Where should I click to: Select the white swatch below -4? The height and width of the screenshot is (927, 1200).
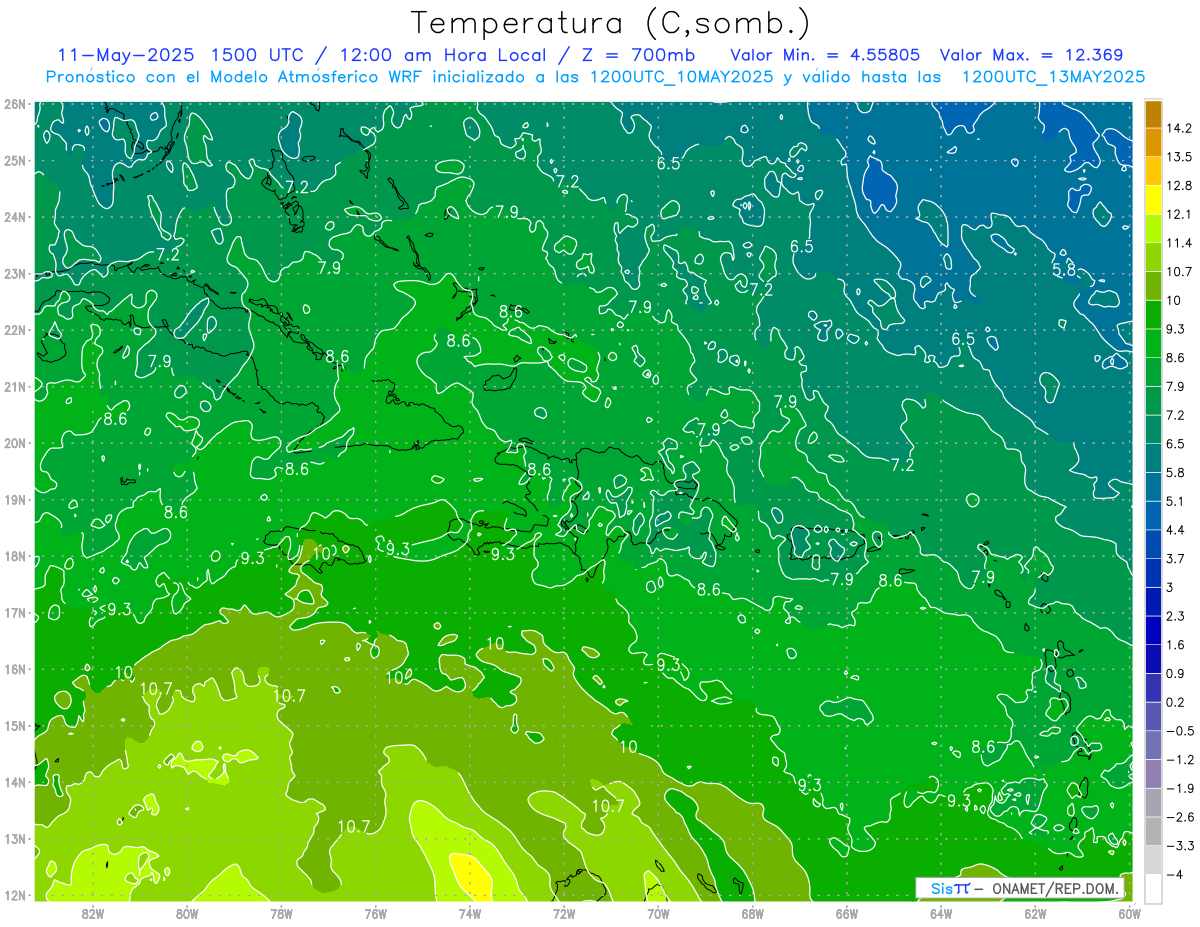click(x=1153, y=889)
